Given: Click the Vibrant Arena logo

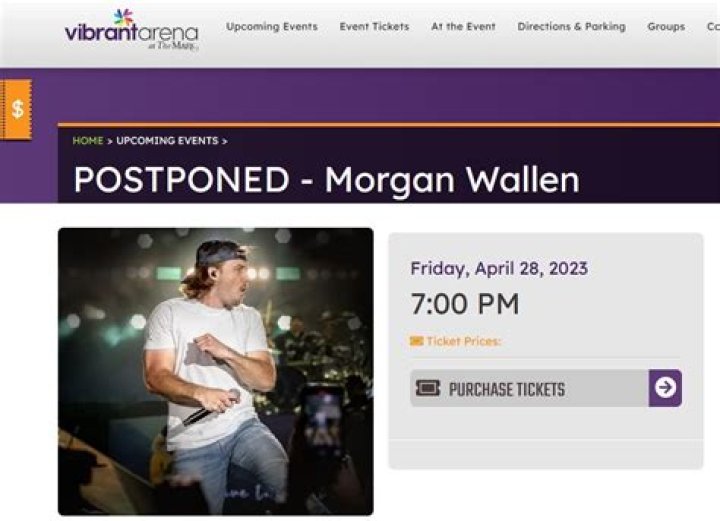Looking at the screenshot, I should tap(131, 30).
